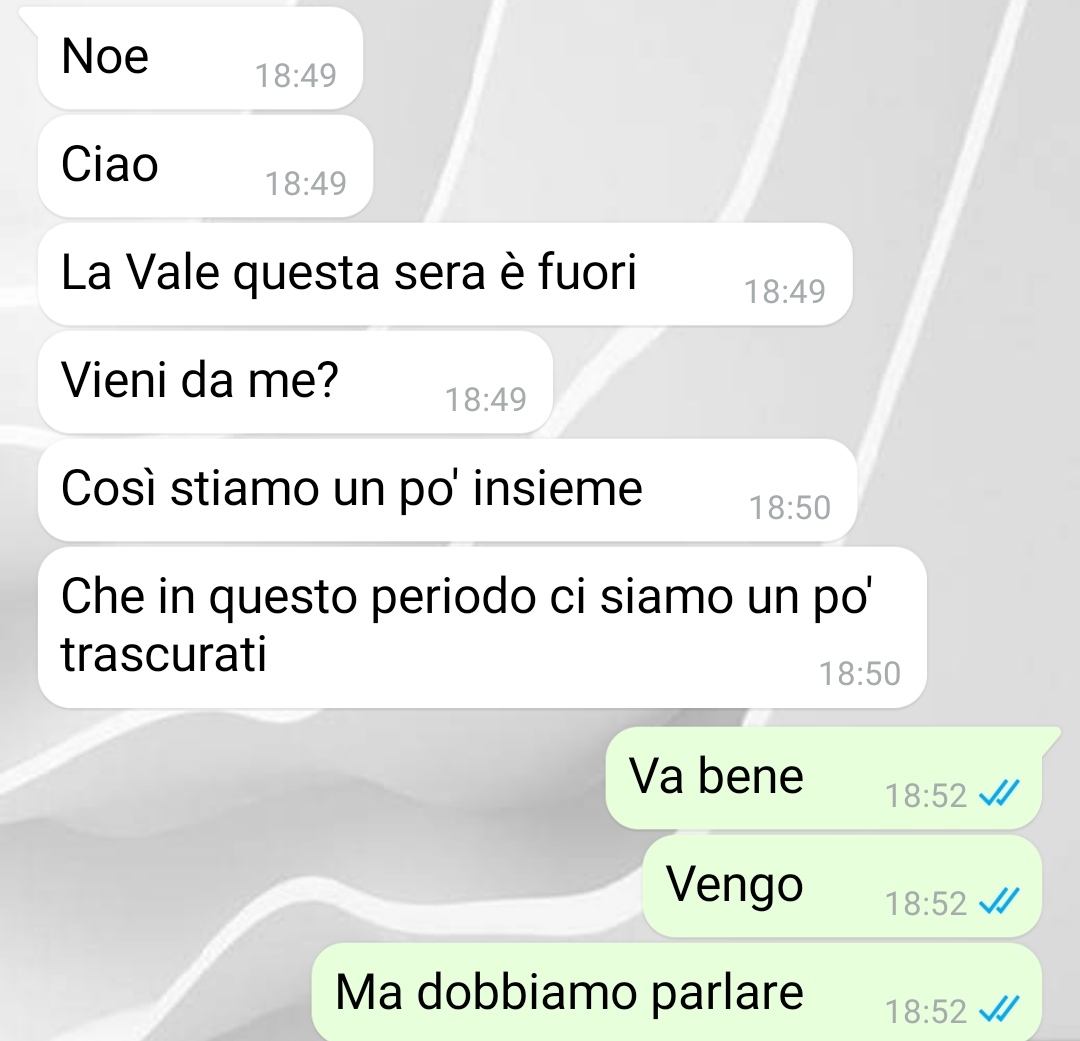Tap the 'Vieni da me?' message
The image size is (1080, 1041).
pos(295,382)
